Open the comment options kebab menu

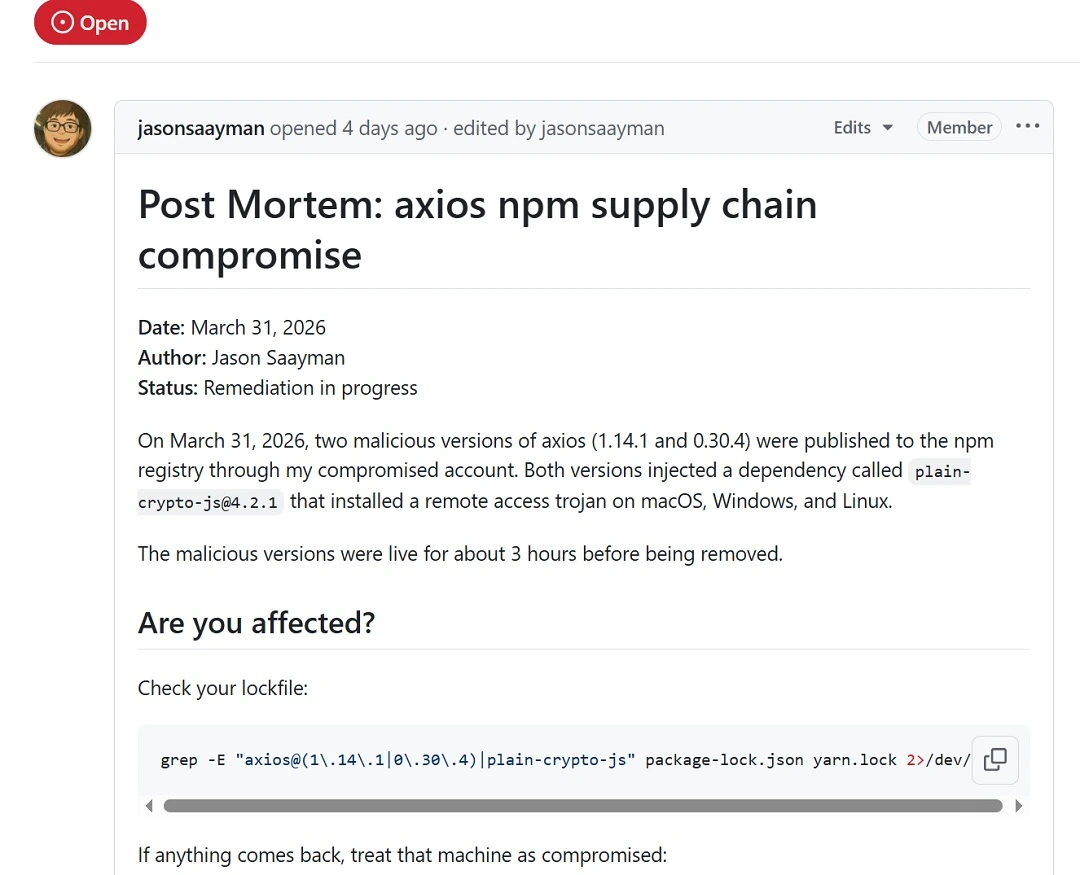click(x=1028, y=127)
